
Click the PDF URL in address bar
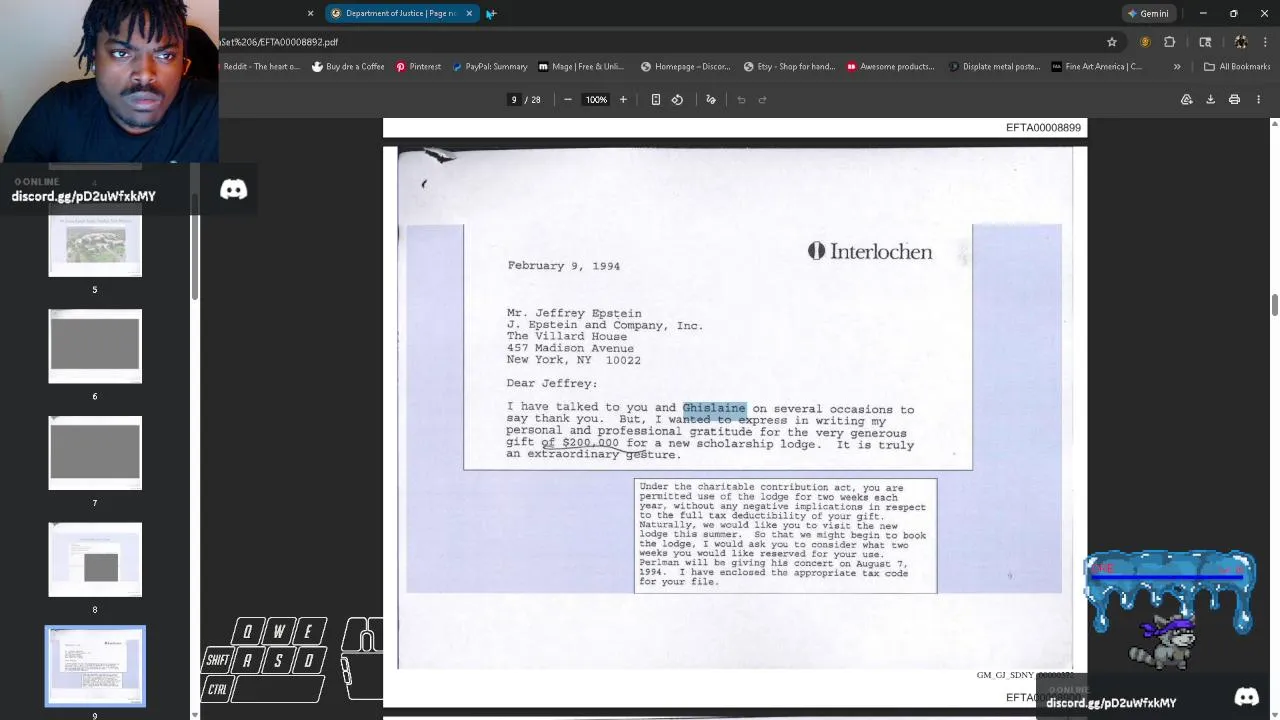click(280, 42)
